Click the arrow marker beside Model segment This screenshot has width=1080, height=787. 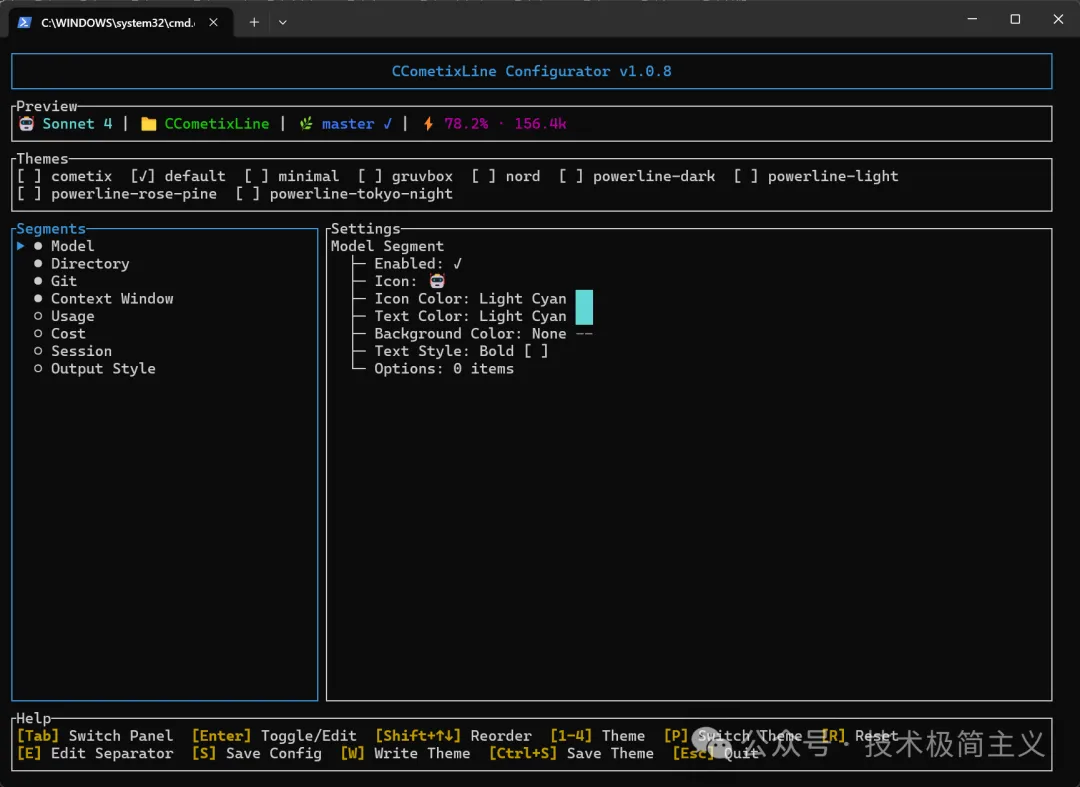[21, 246]
